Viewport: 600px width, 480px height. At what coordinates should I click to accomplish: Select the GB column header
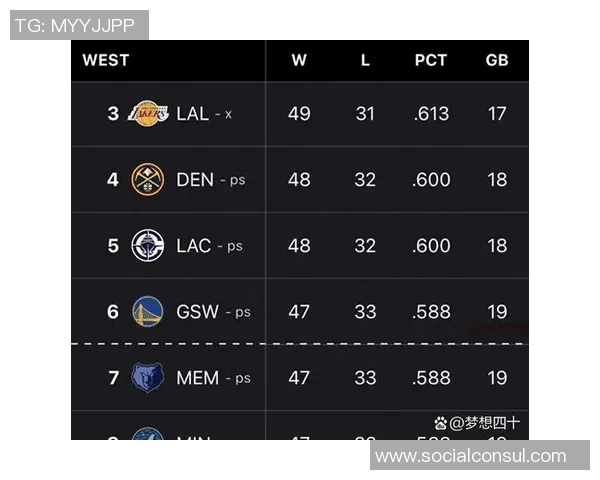pyautogui.click(x=497, y=60)
